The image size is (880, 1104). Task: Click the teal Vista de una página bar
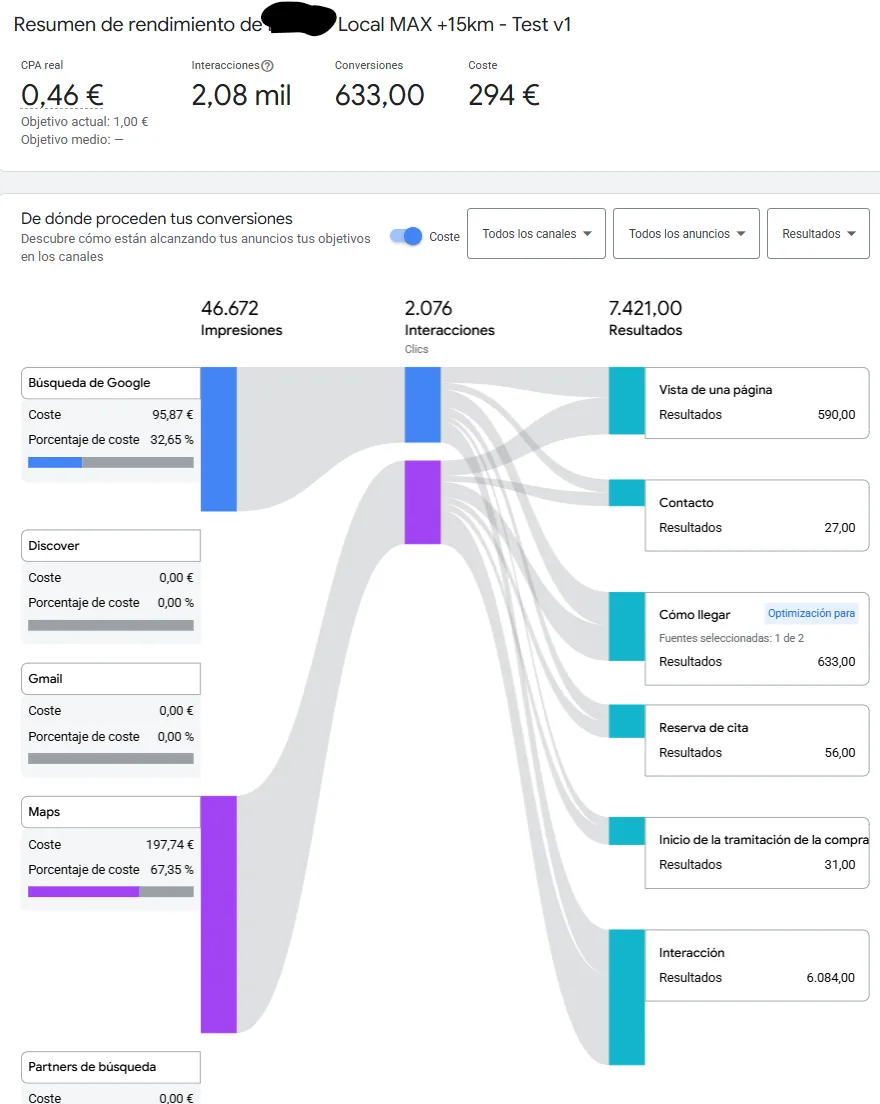click(627, 401)
